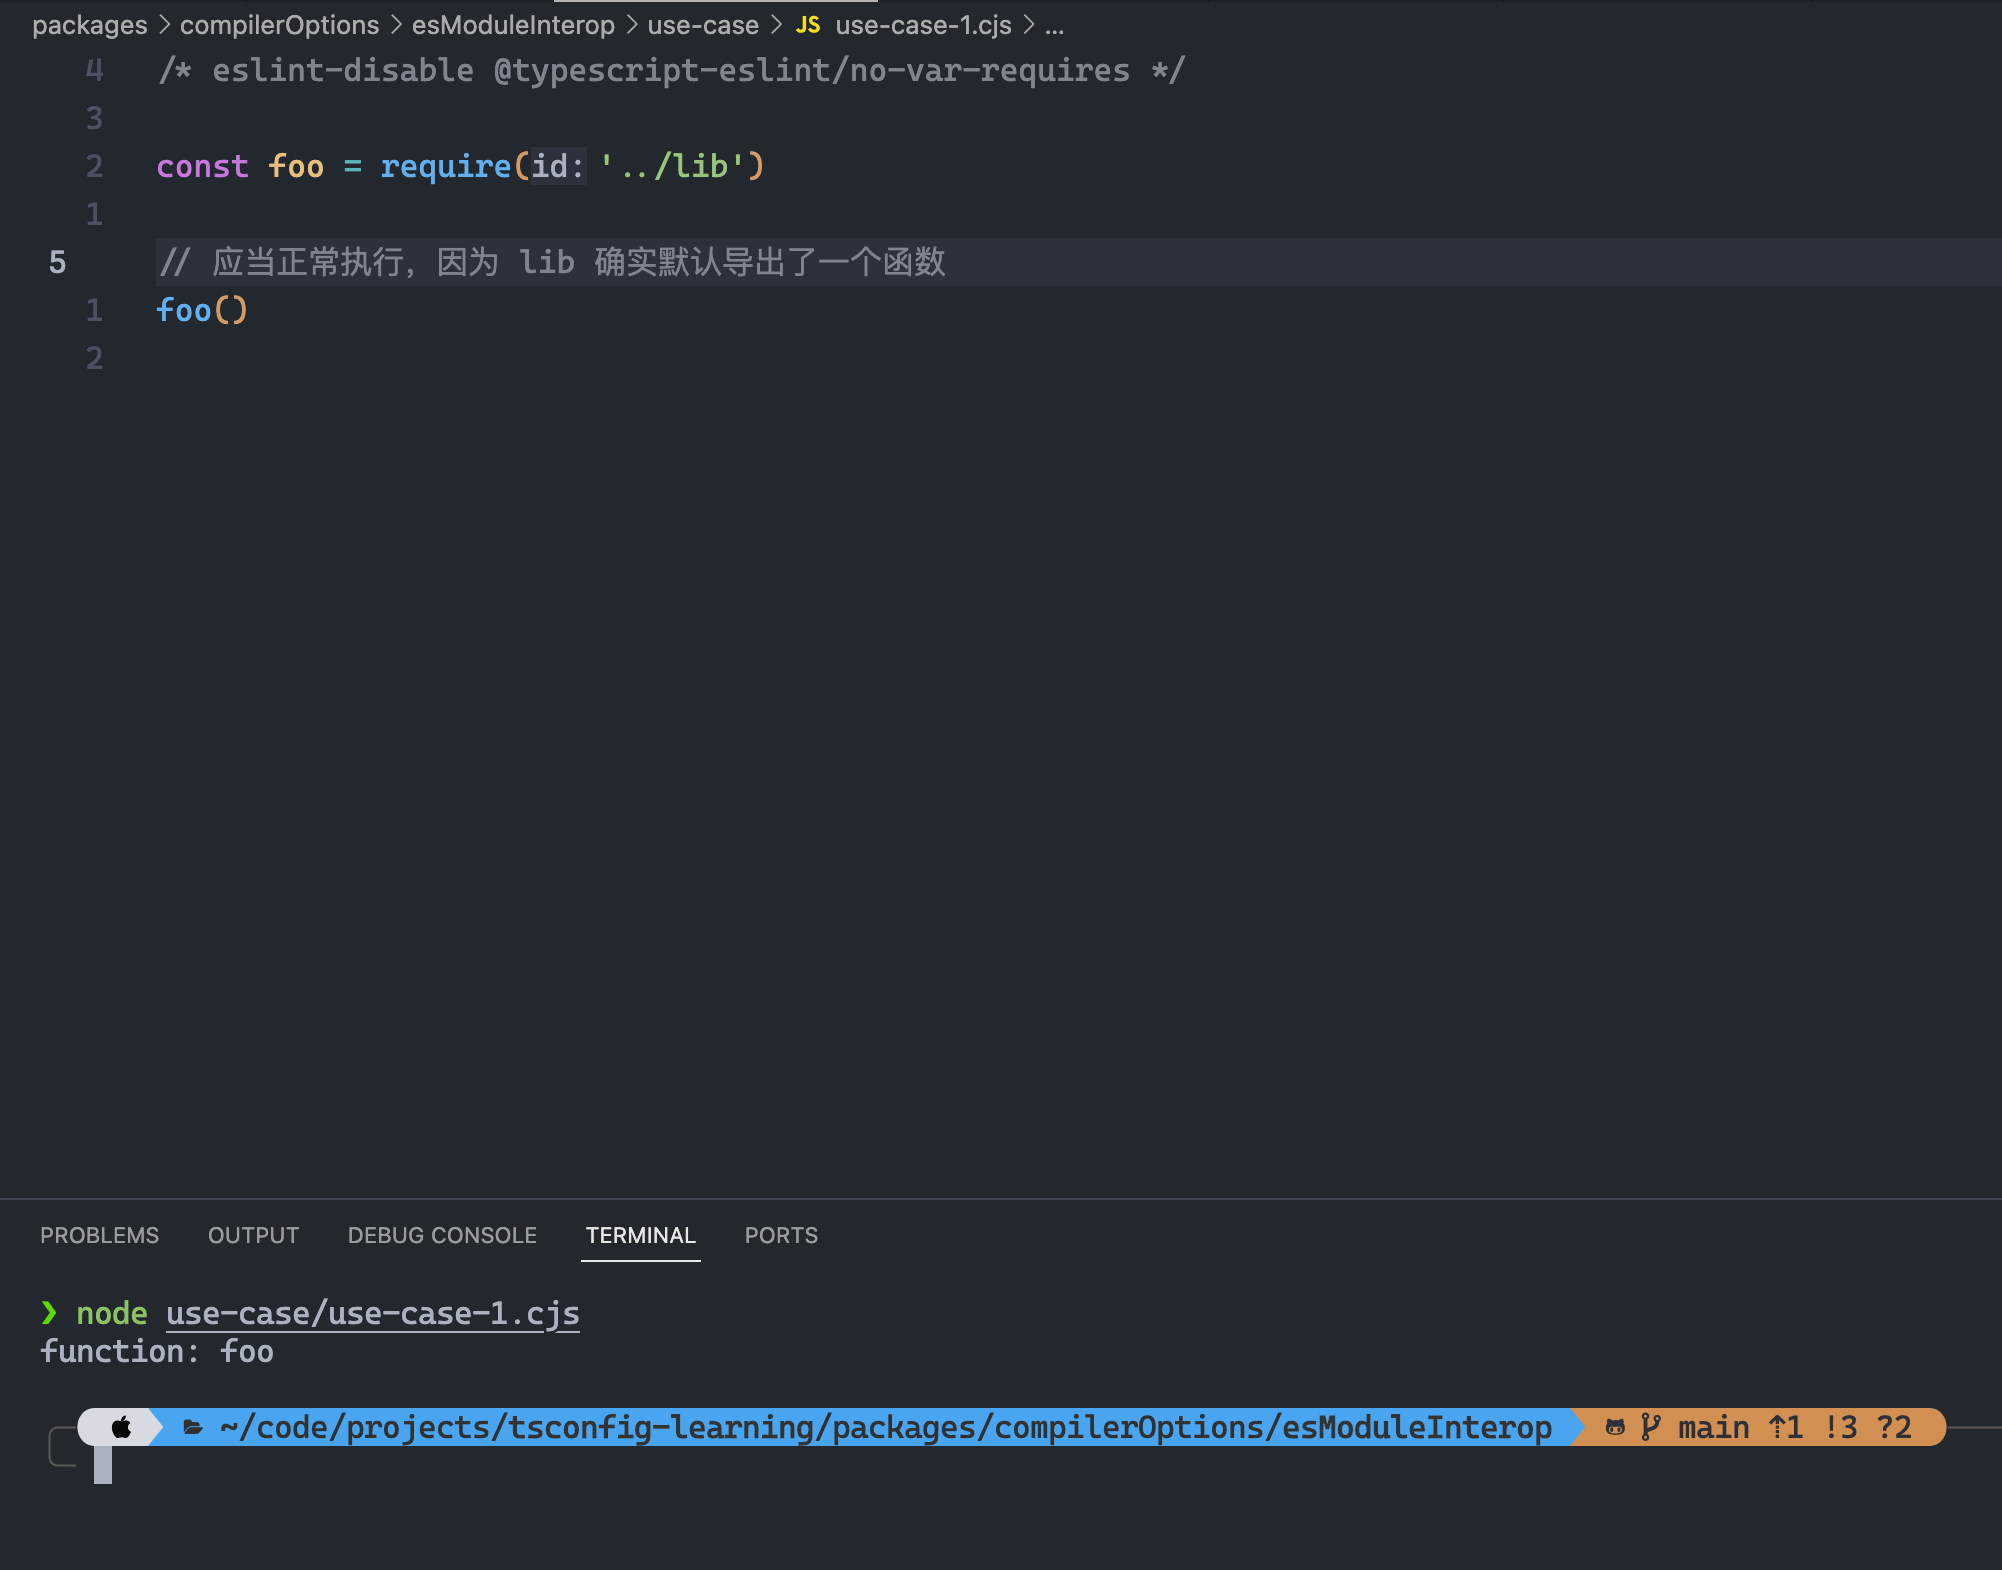Switch to the PROBLEMS panel tab
This screenshot has height=1570, width=2002.
(x=99, y=1235)
